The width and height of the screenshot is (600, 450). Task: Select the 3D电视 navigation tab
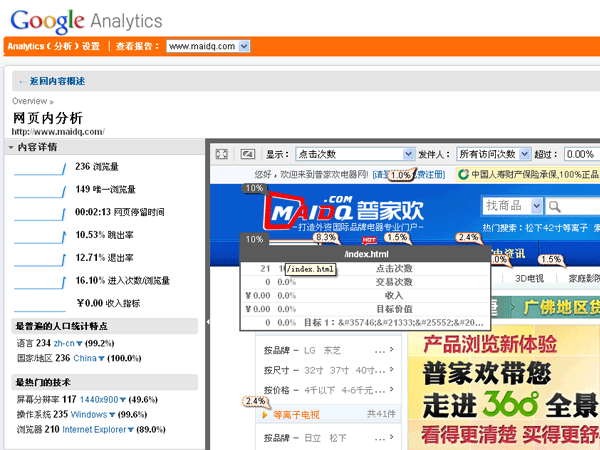tap(529, 279)
